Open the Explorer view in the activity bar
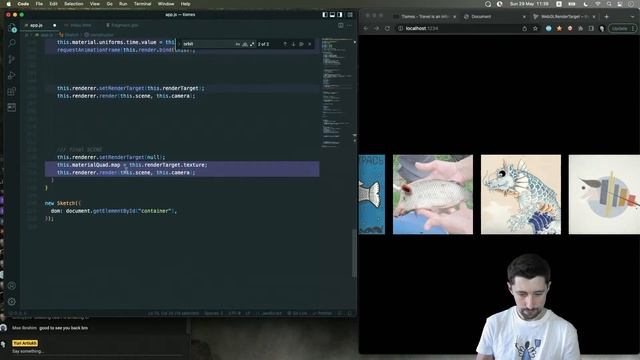 point(12,28)
